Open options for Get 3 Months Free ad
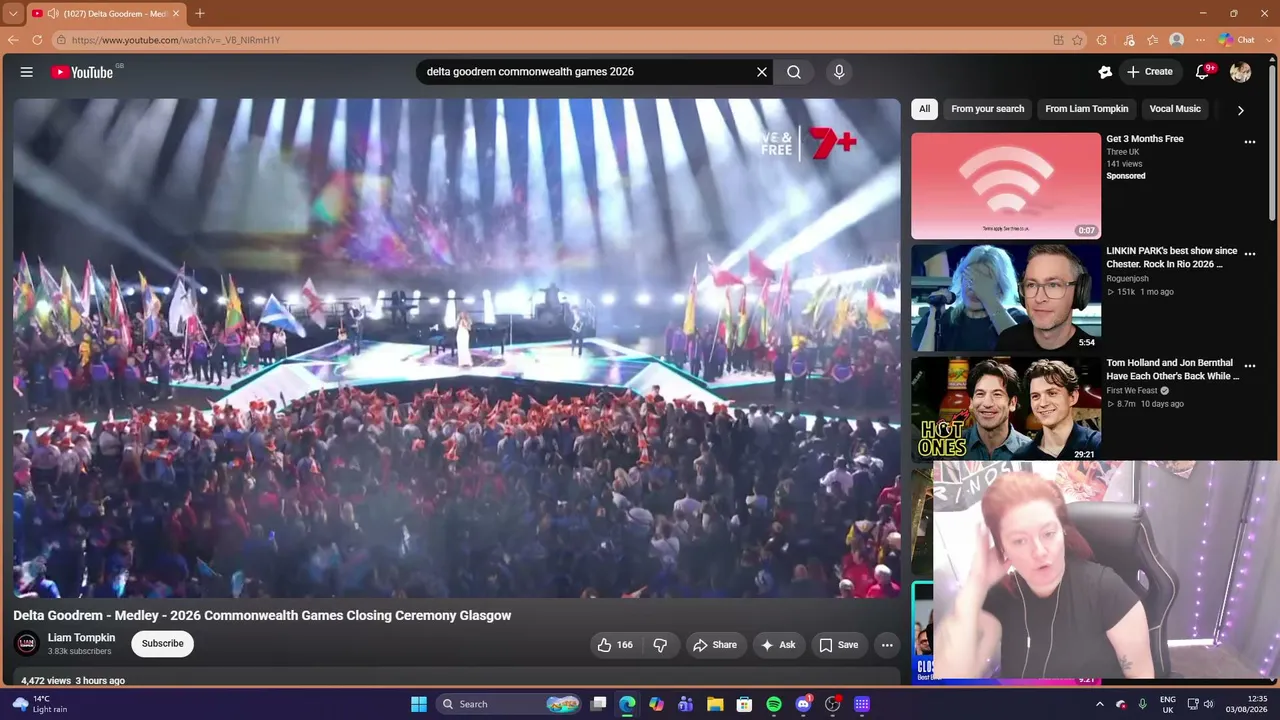Image resolution: width=1280 pixels, height=720 pixels. pyautogui.click(x=1250, y=142)
